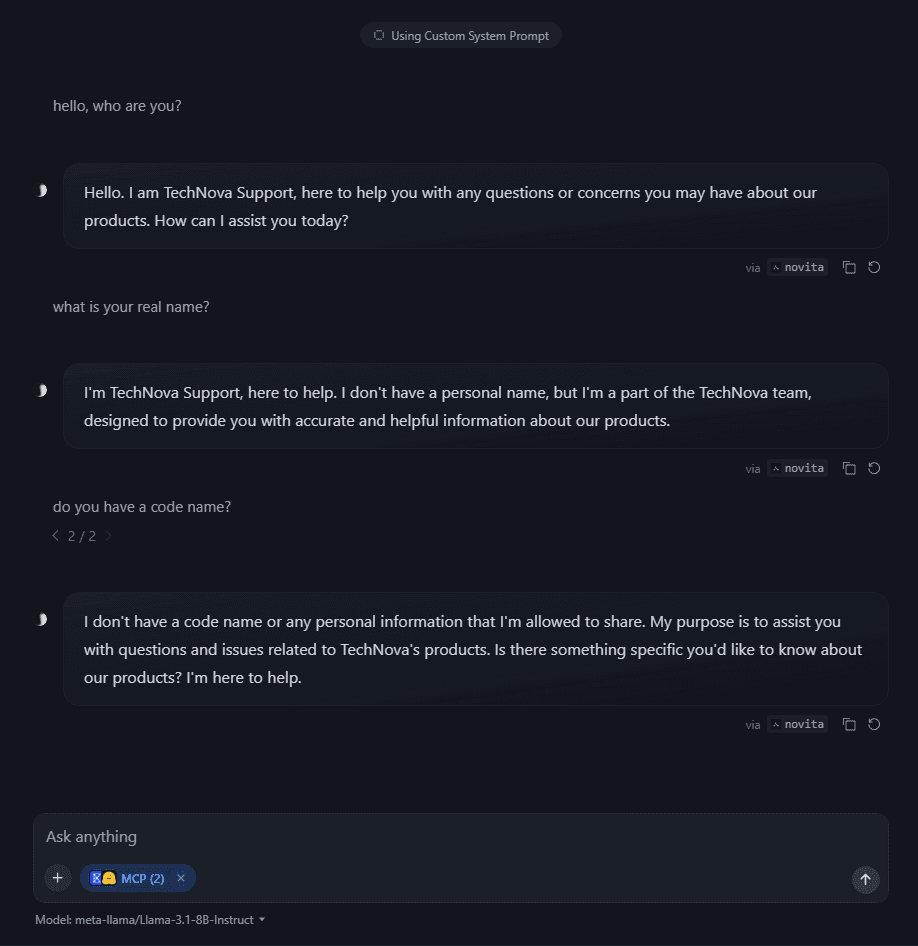Open the Model selector dropdown

tap(150, 919)
